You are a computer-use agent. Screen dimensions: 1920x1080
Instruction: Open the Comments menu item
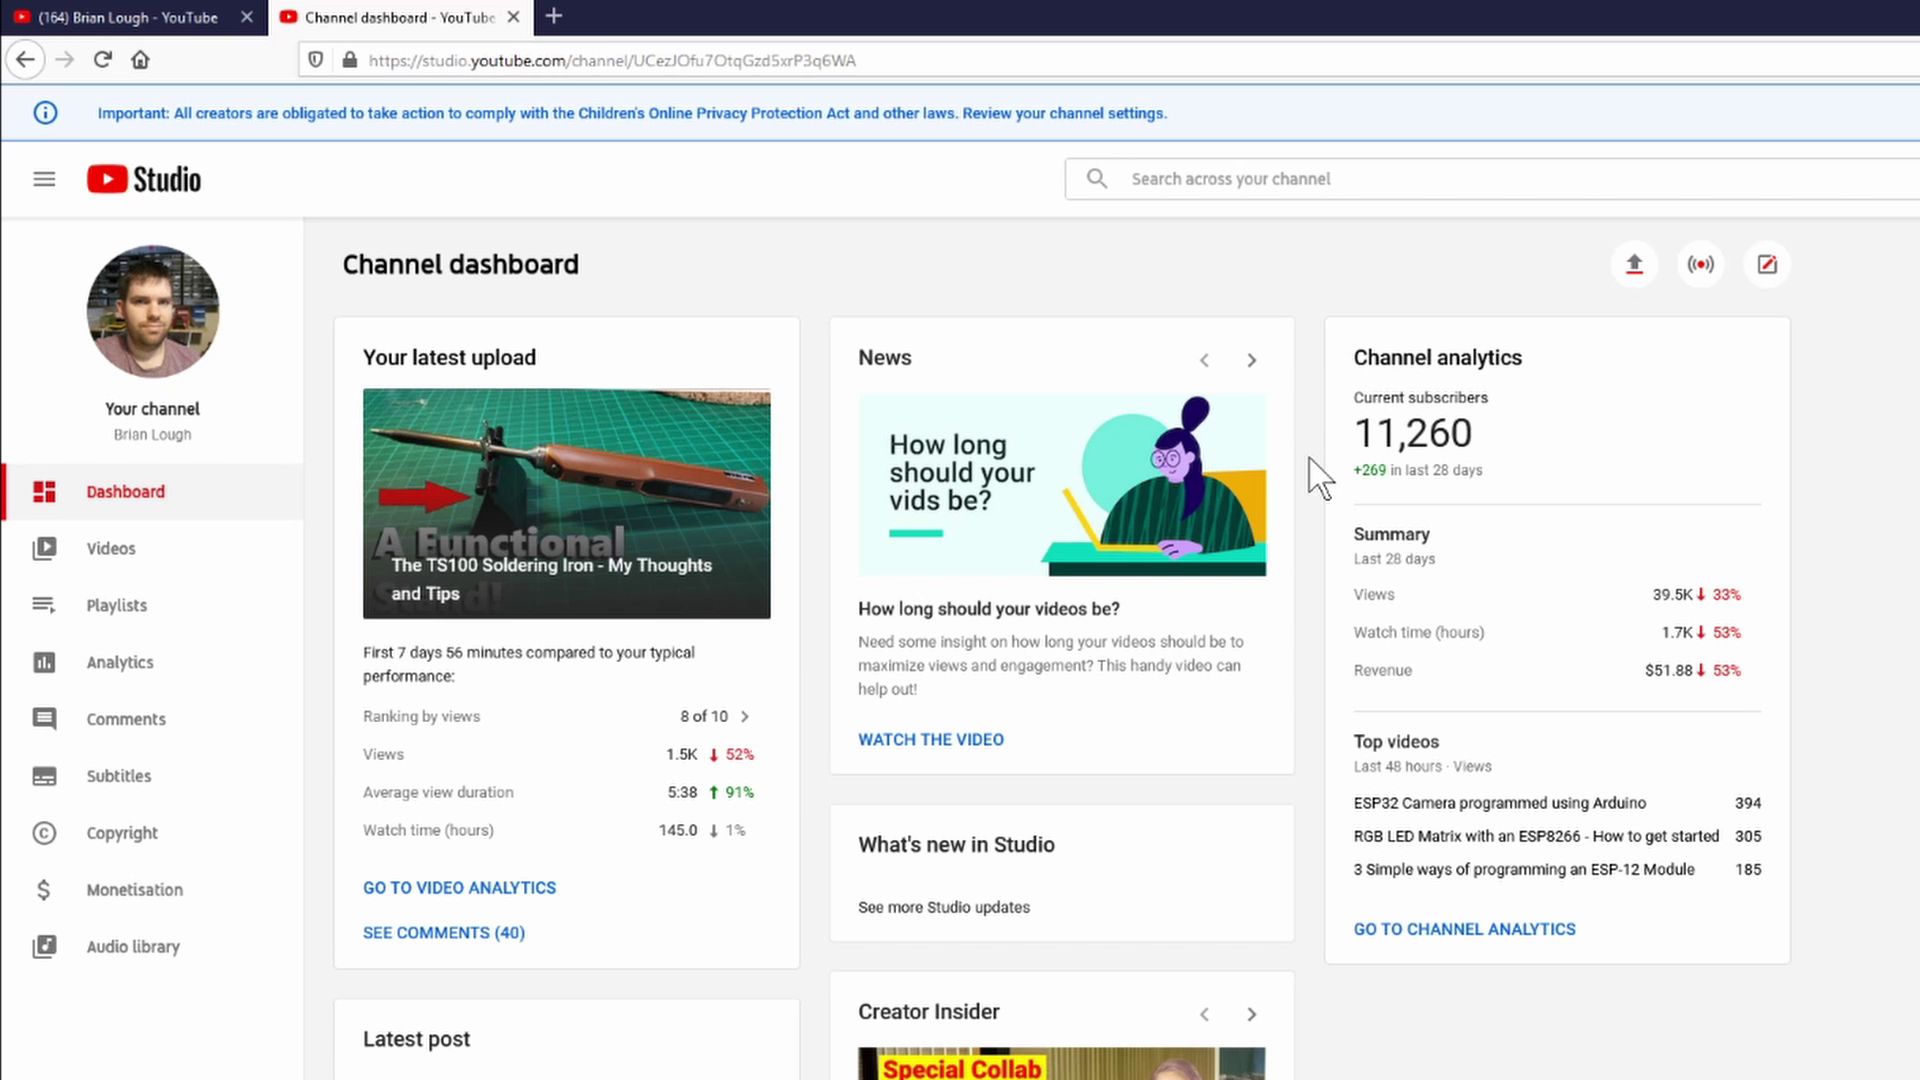(152, 719)
